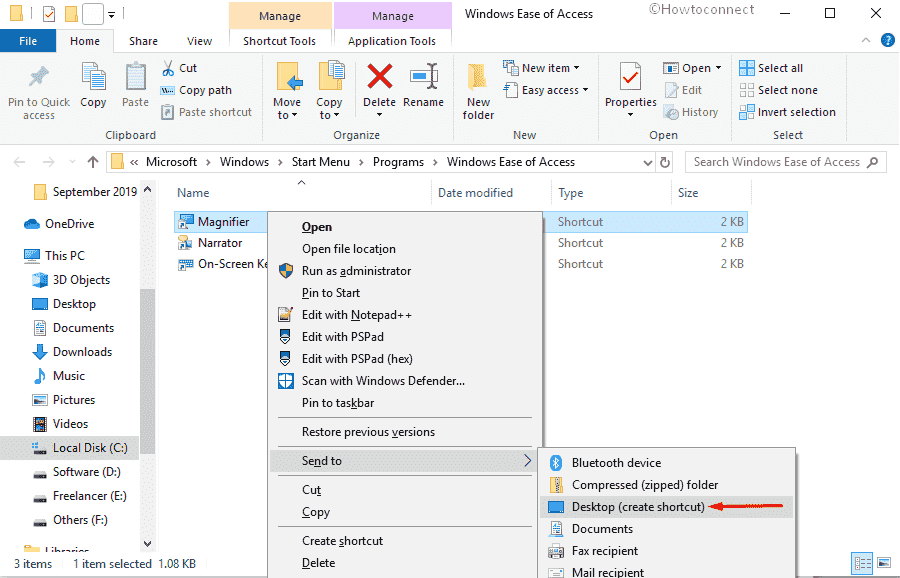Choose Restore previous versions
The height and width of the screenshot is (578, 900).
(x=368, y=432)
